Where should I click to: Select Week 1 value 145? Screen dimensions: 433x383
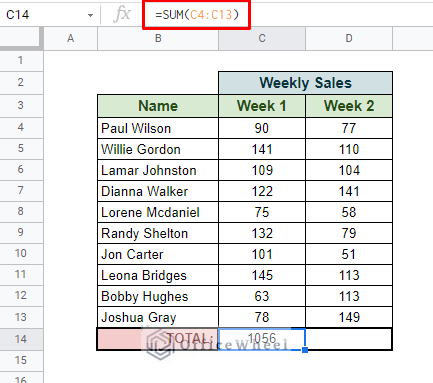(x=262, y=275)
